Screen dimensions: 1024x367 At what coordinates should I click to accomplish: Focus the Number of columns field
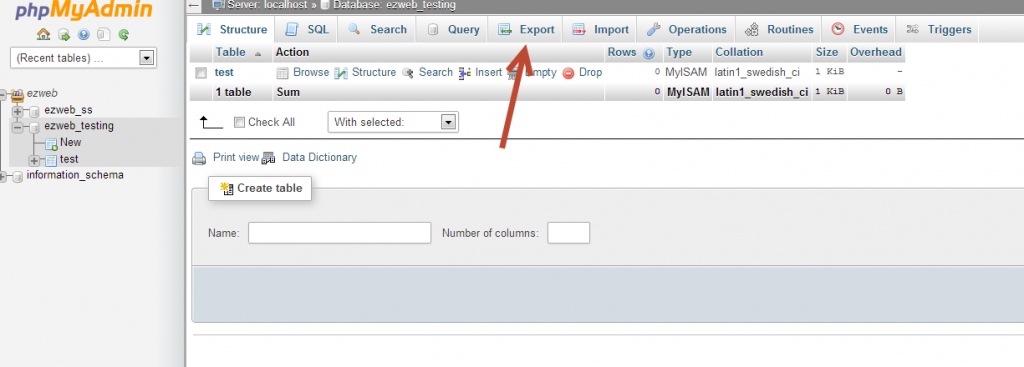[x=569, y=233]
